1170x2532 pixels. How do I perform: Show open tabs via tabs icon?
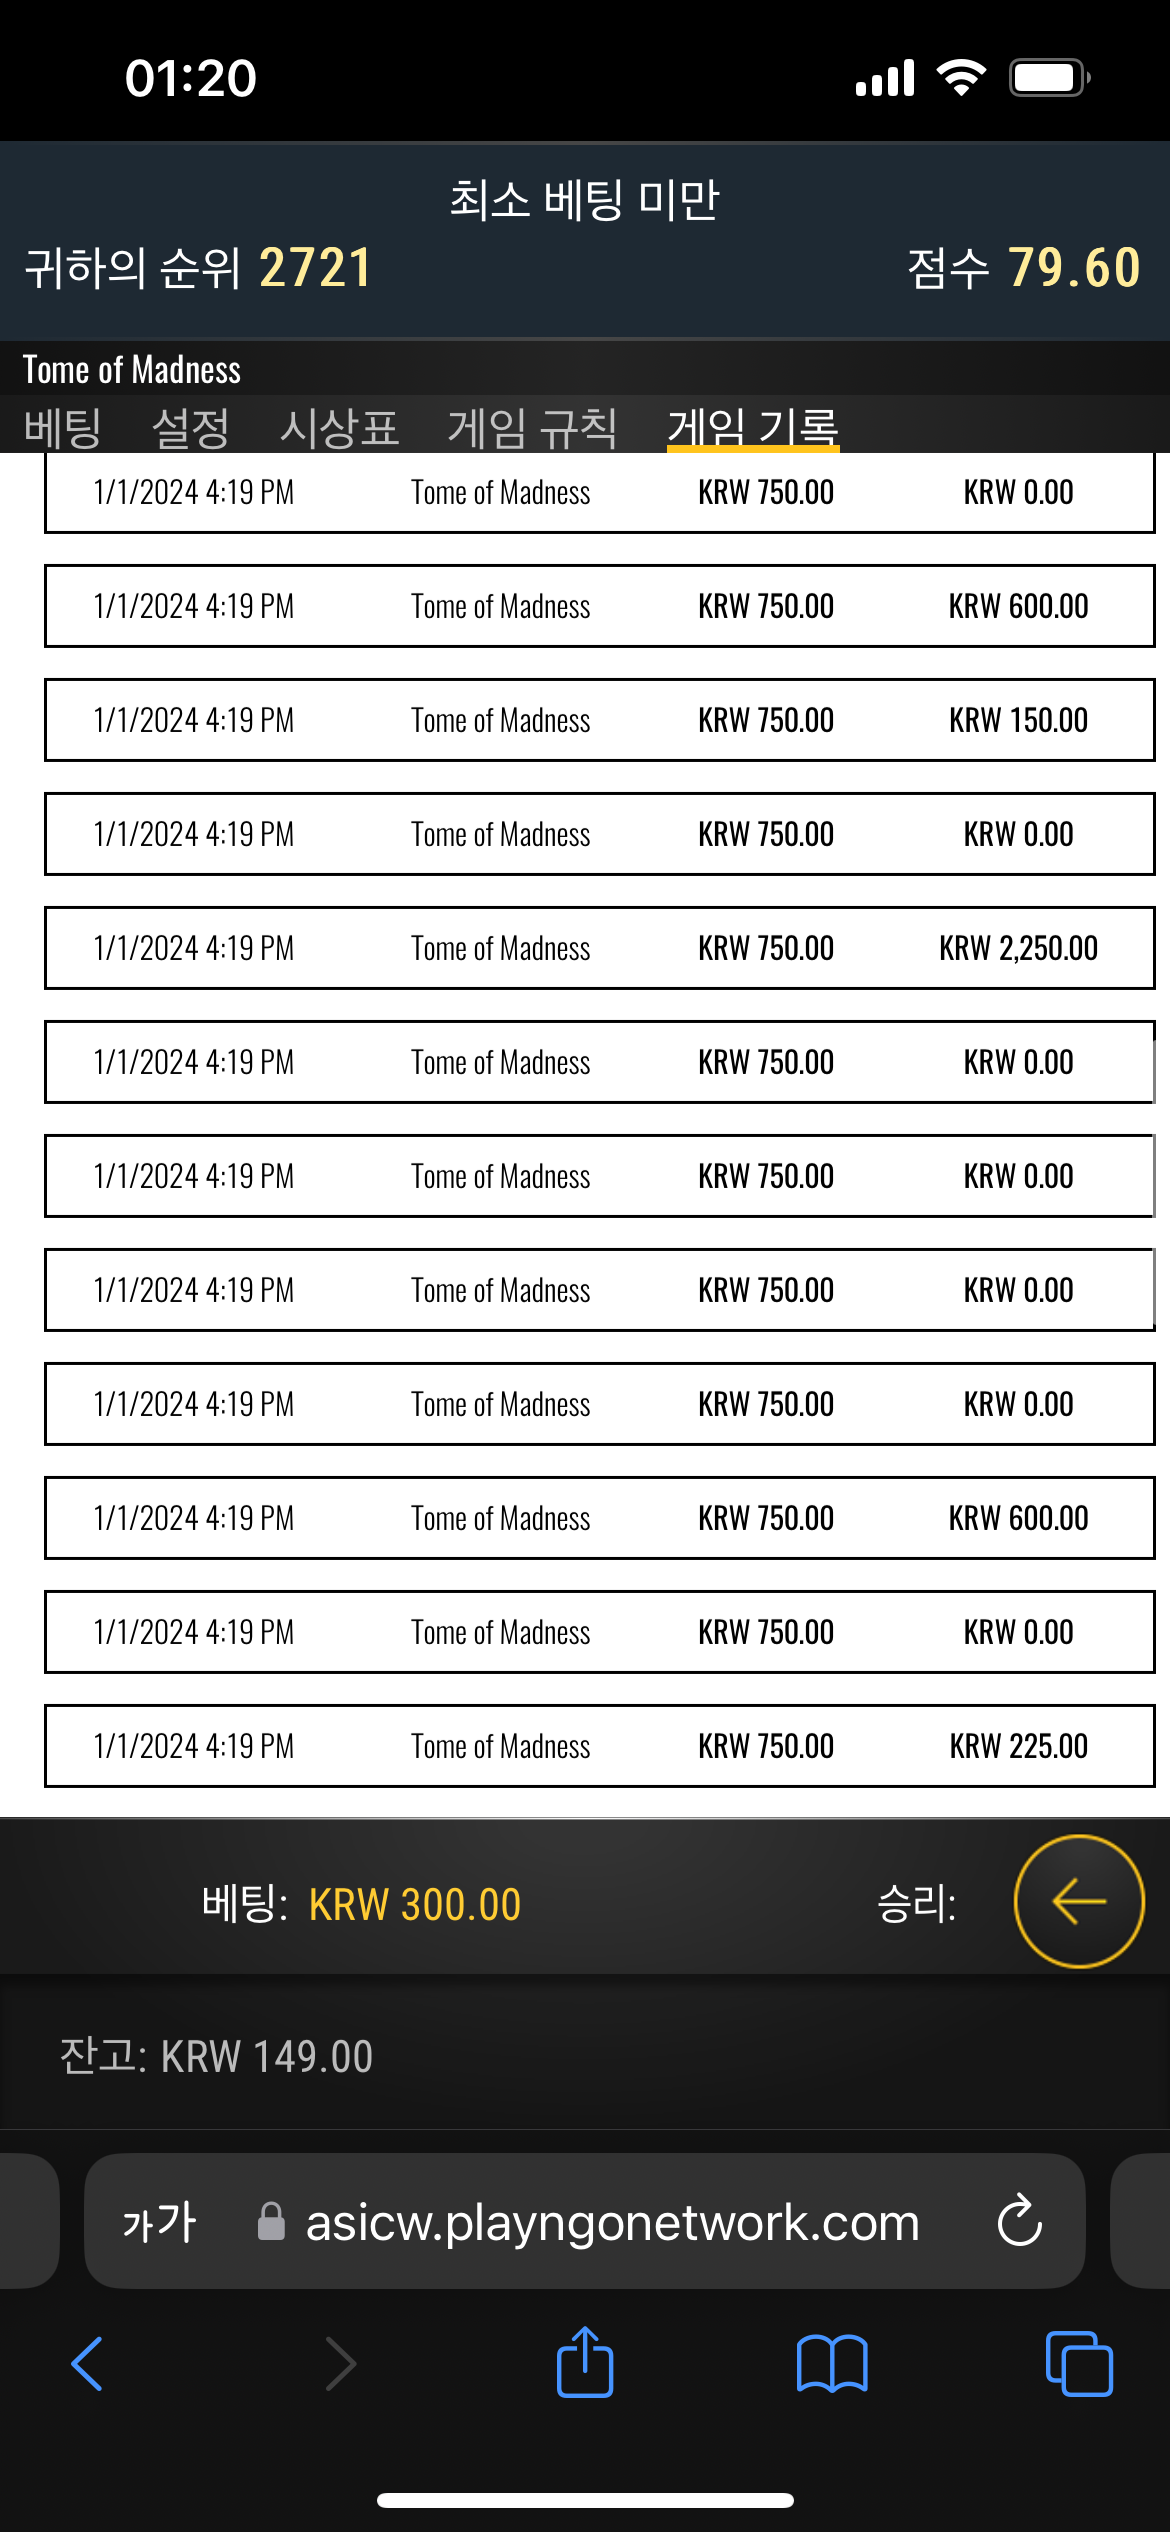(1079, 2364)
